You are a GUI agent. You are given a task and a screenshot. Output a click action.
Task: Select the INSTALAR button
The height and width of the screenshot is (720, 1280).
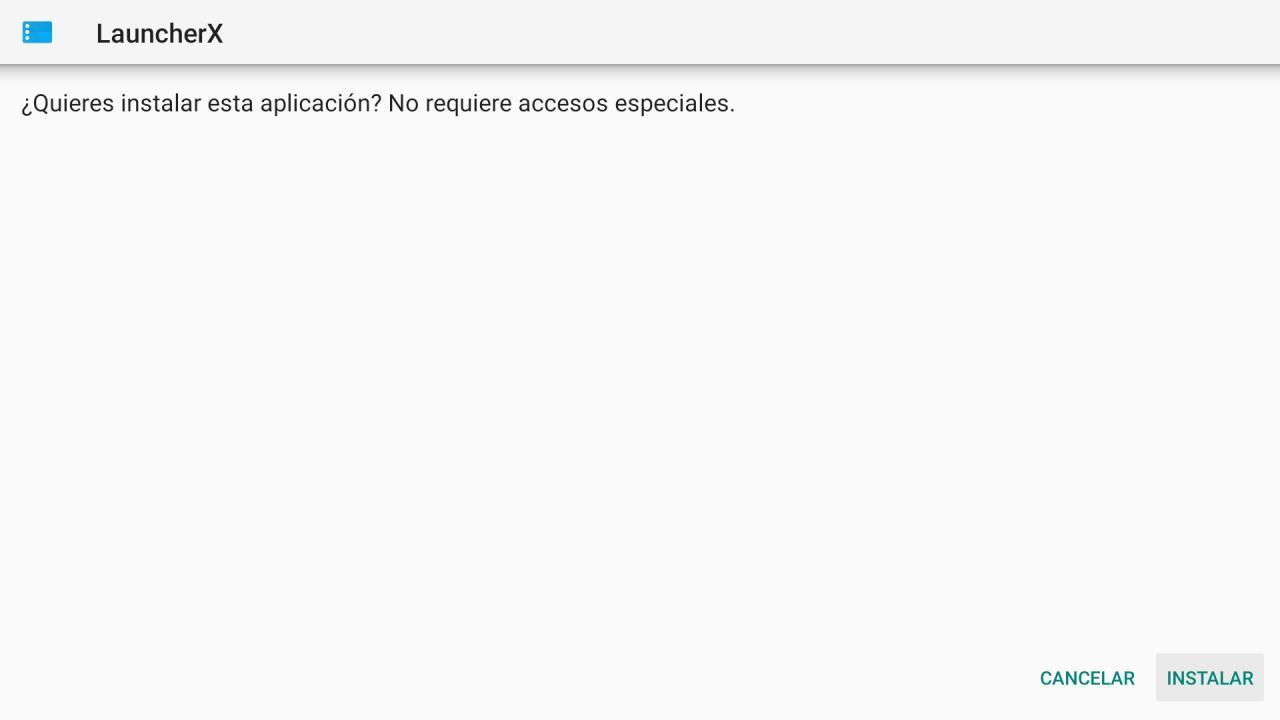[x=1210, y=678]
